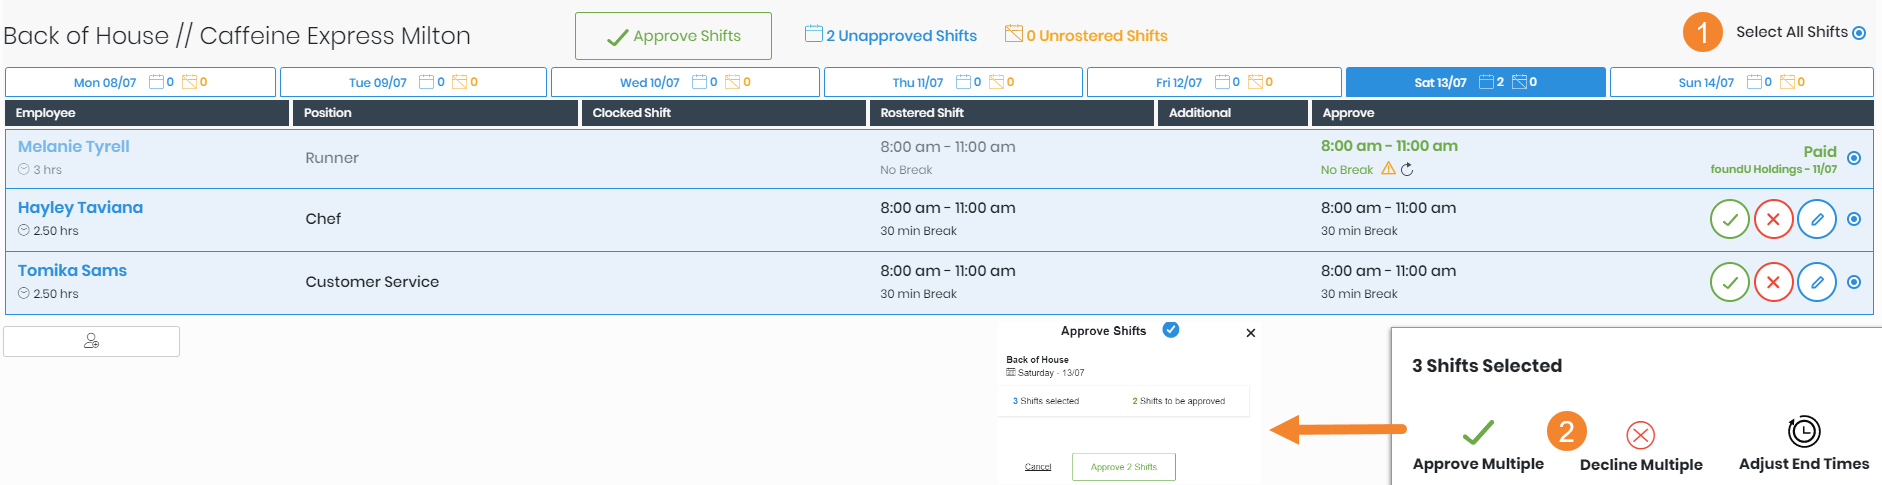This screenshot has width=1882, height=485.
Task: Edit Tomika Sams' shift with pencil icon
Action: click(1817, 282)
